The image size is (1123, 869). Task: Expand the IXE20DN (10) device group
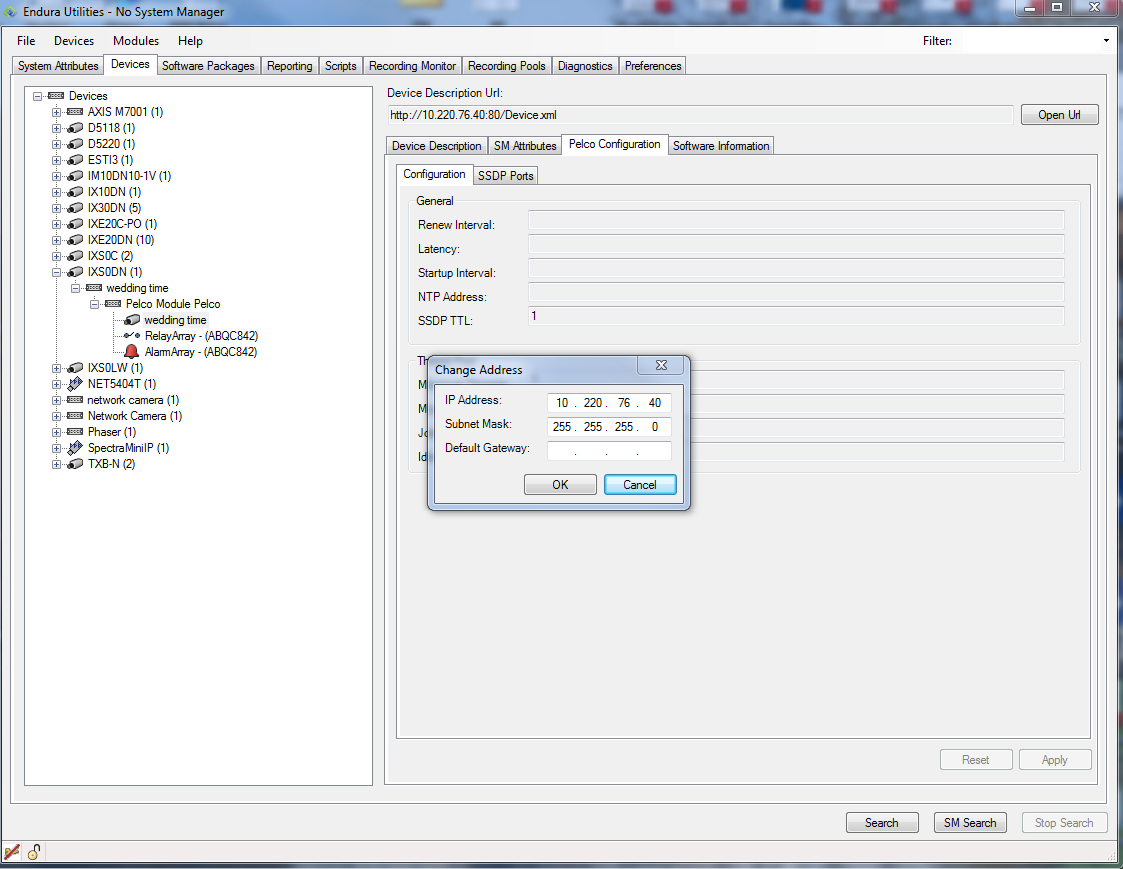pos(57,240)
